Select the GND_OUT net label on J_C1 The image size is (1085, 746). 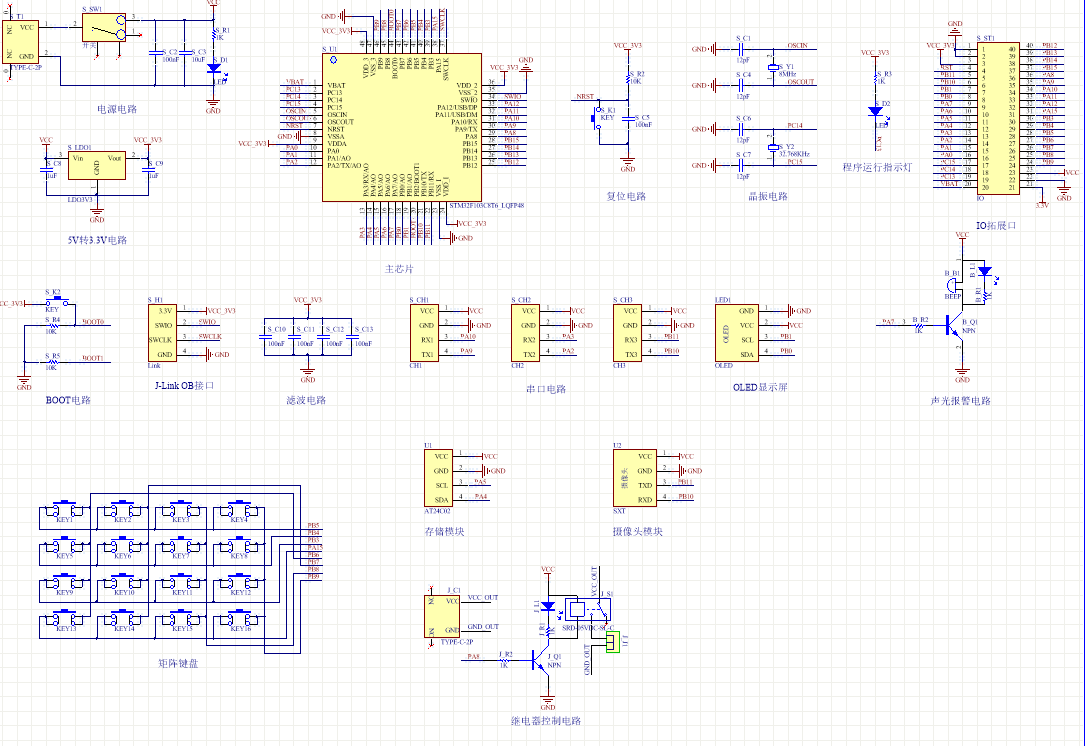coord(483,627)
